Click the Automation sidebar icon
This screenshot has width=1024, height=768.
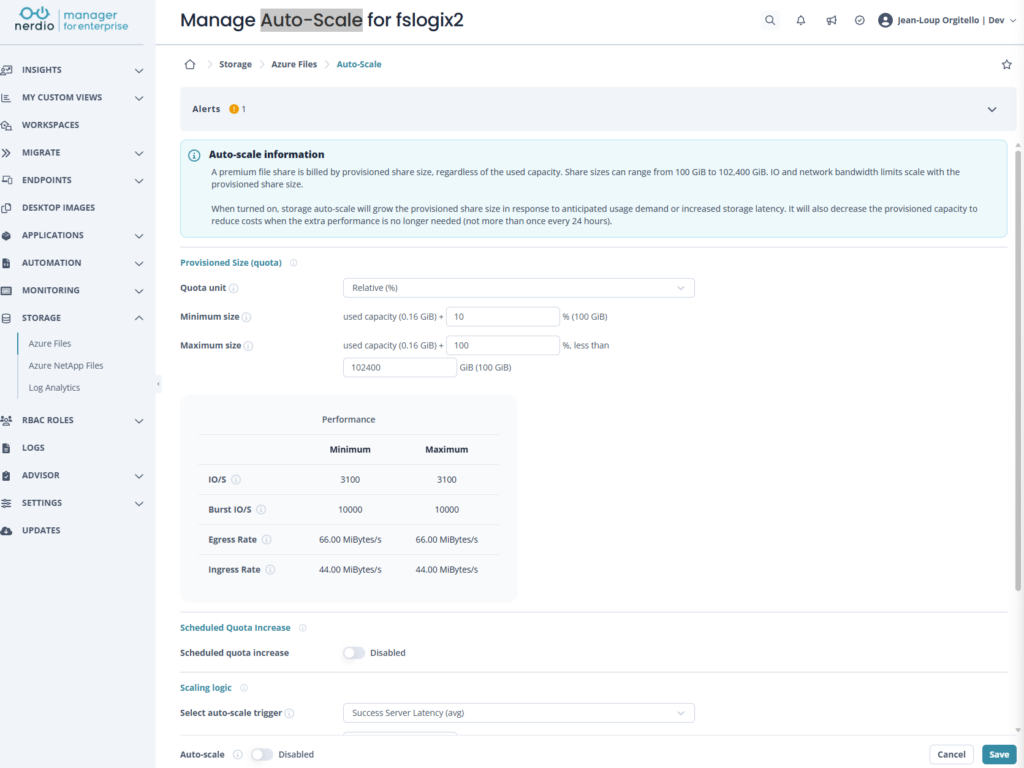7,263
